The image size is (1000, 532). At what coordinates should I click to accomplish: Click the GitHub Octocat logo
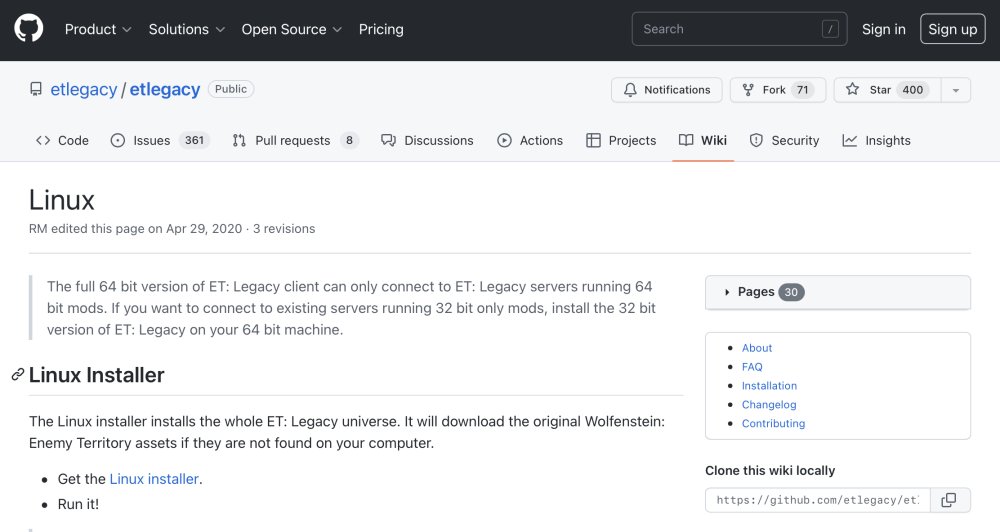pos(29,29)
